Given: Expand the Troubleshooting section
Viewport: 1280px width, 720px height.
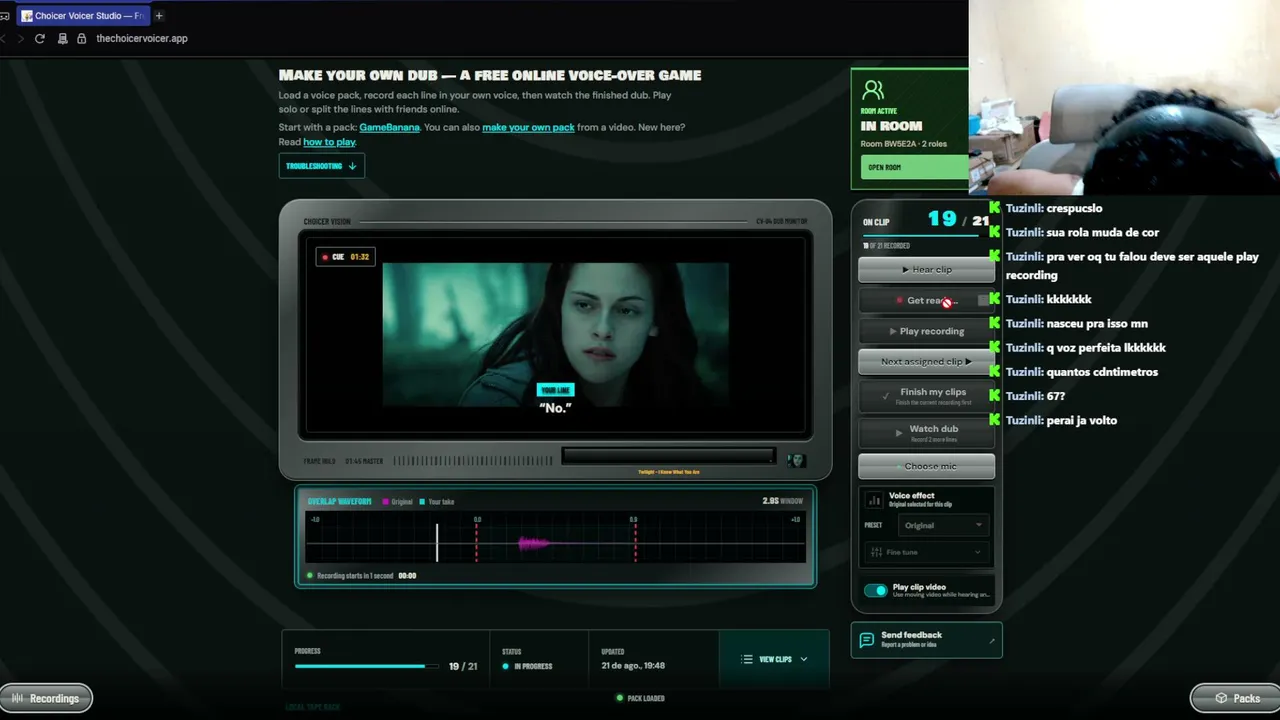Looking at the screenshot, I should point(321,166).
